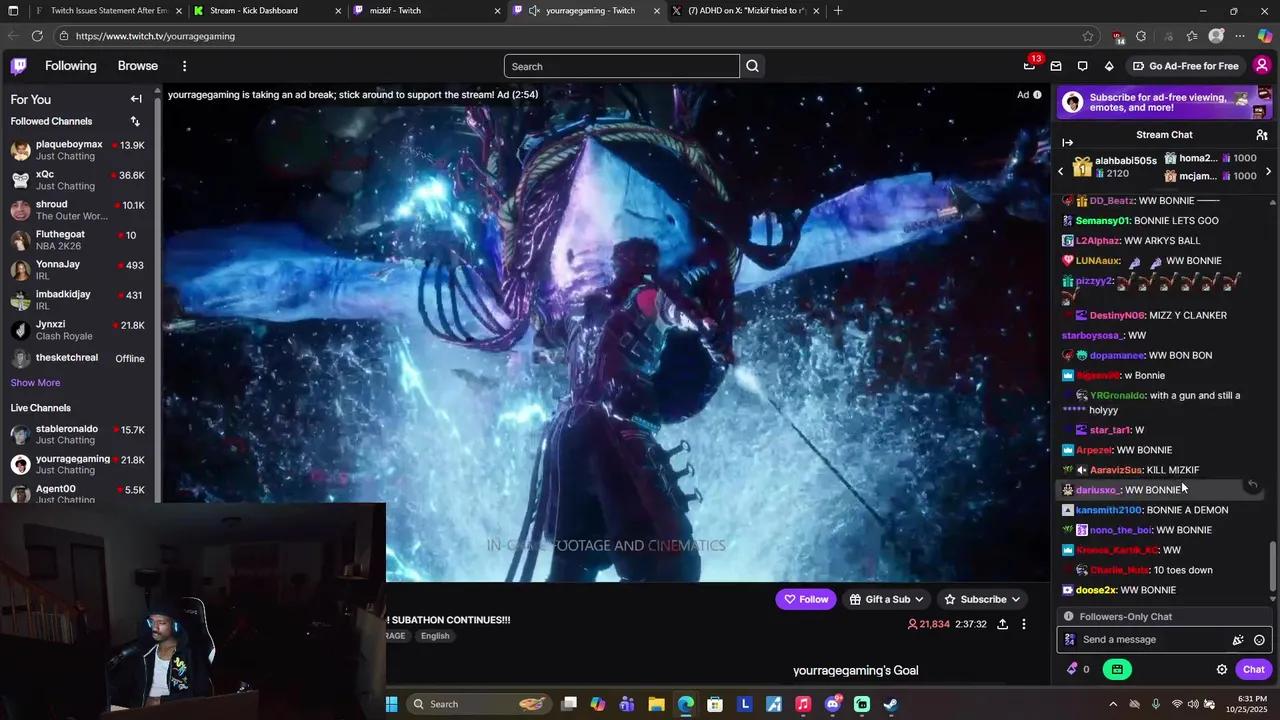
Task: Open the Browse page
Action: pos(138,66)
